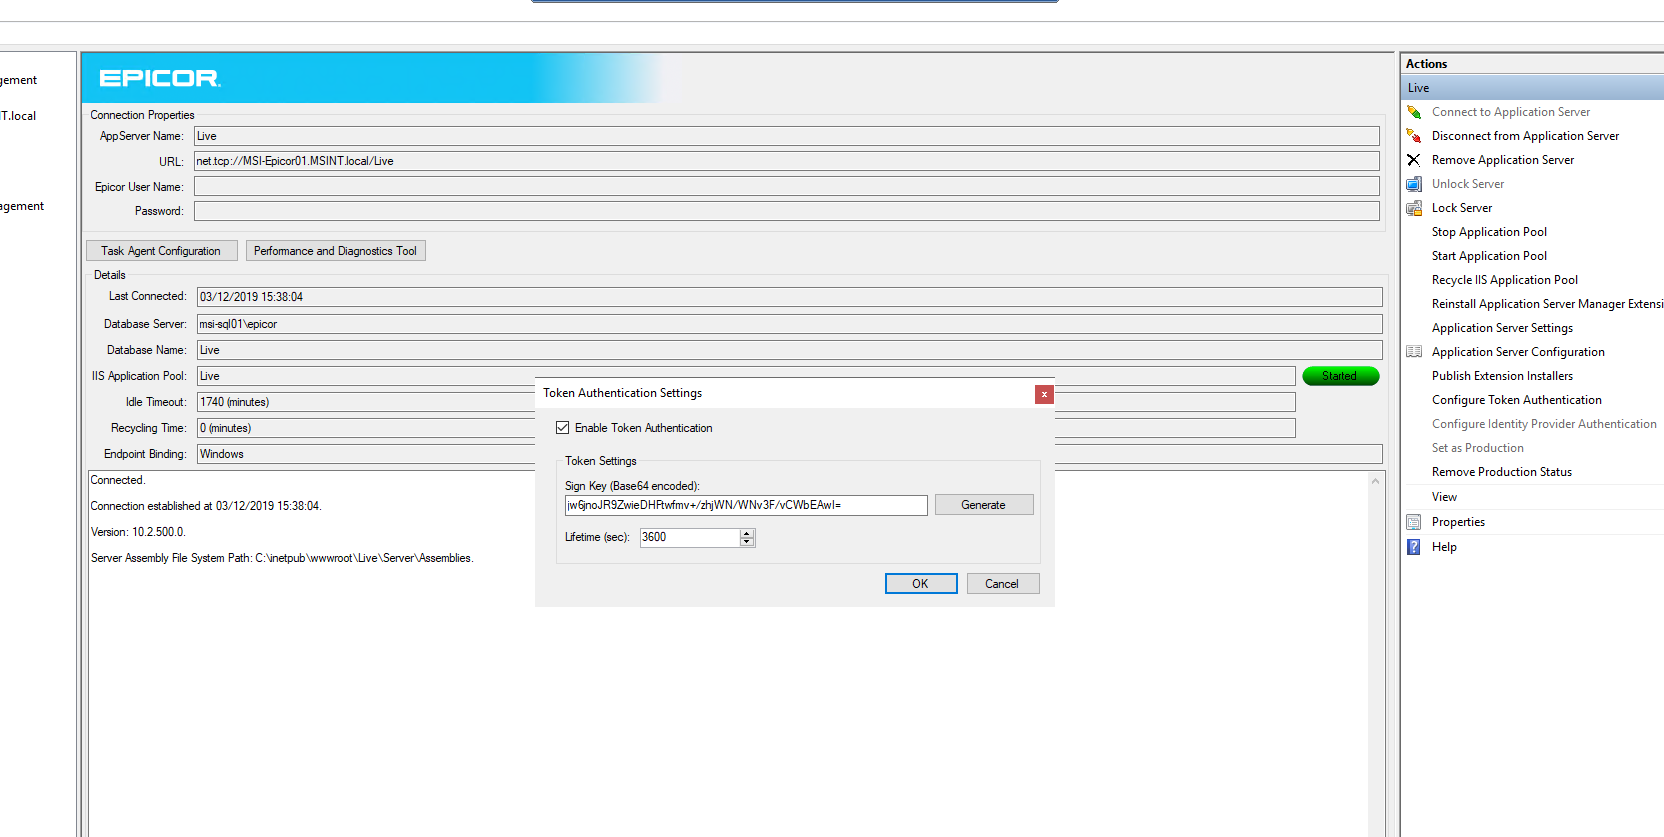The width and height of the screenshot is (1664, 837).
Task: Click the Epicor User Name field
Action: (x=787, y=186)
